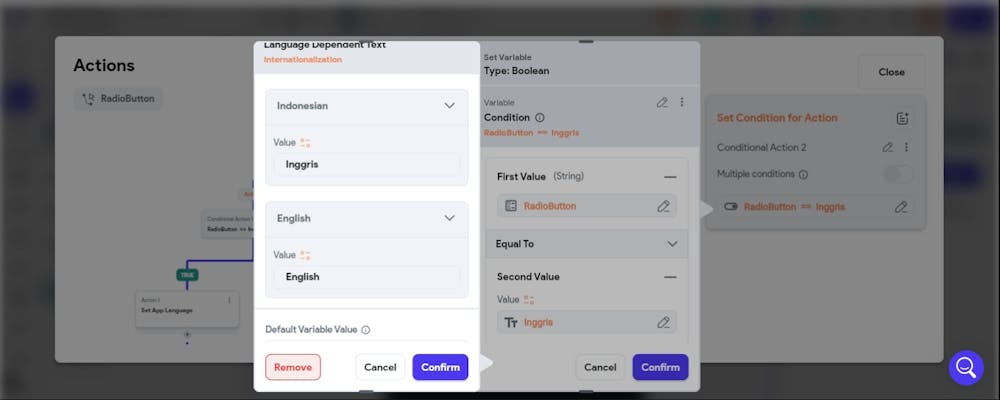Click the variable icon beside Indonesian Value label
Viewport: 1000px width, 400px height.
coord(306,143)
